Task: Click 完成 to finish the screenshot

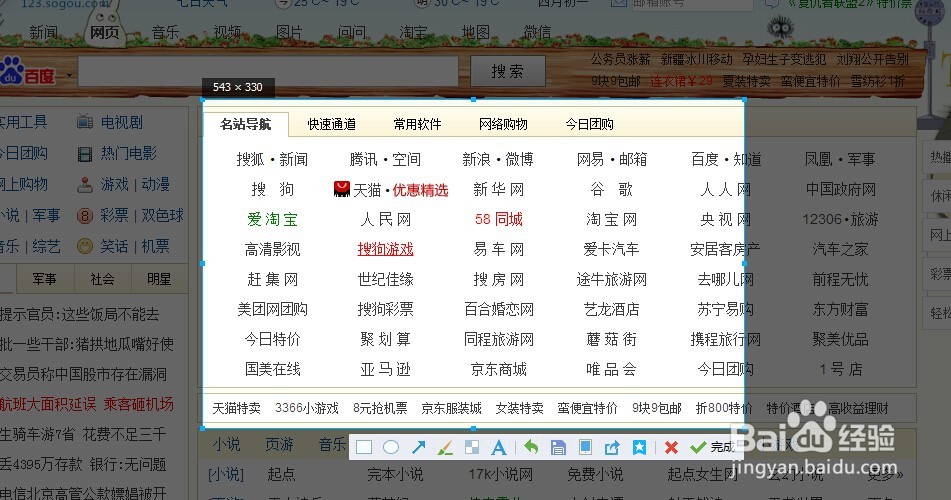Action: [x=712, y=447]
